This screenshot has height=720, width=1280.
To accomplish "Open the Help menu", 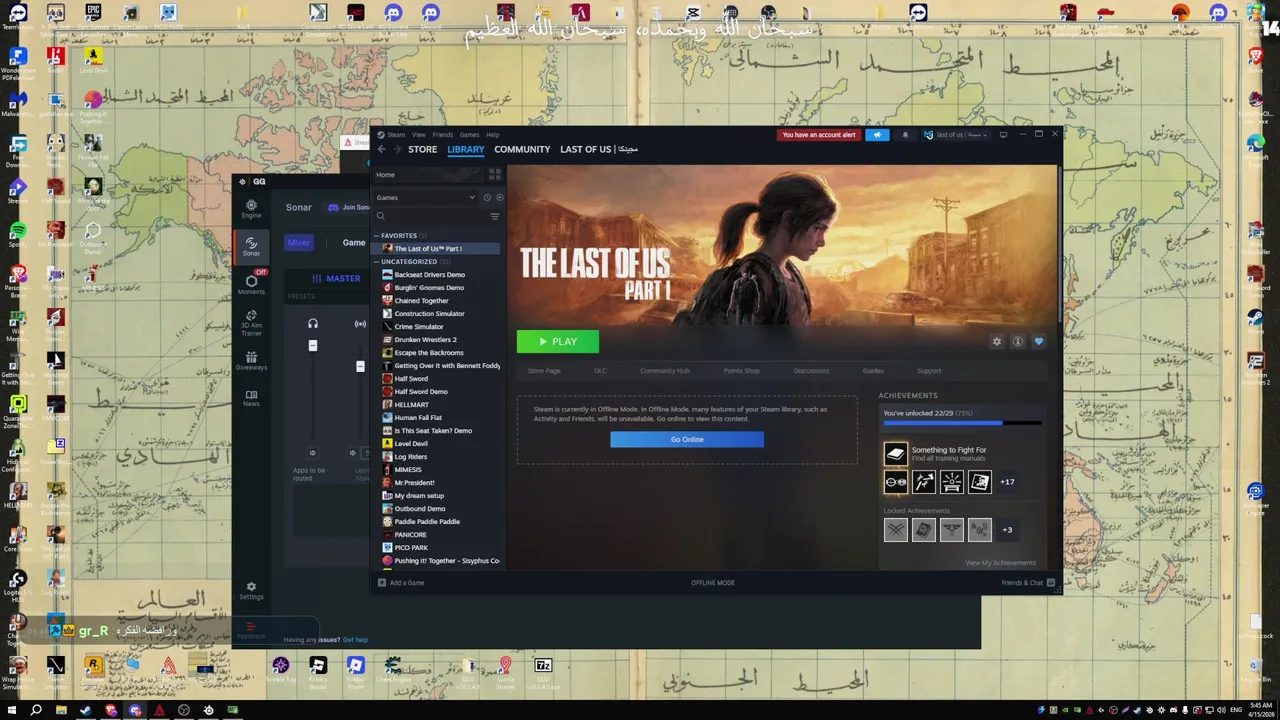I will 492,135.
